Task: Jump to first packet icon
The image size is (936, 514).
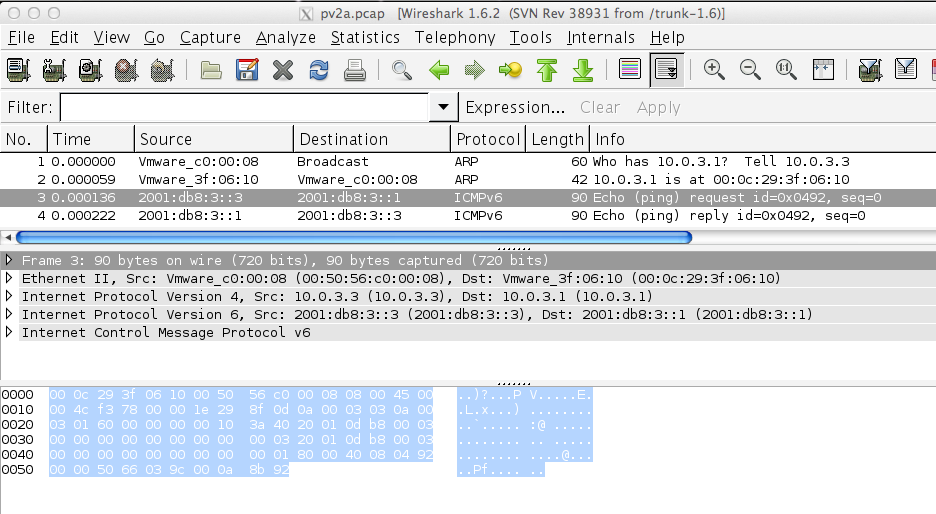Action: [x=547, y=70]
